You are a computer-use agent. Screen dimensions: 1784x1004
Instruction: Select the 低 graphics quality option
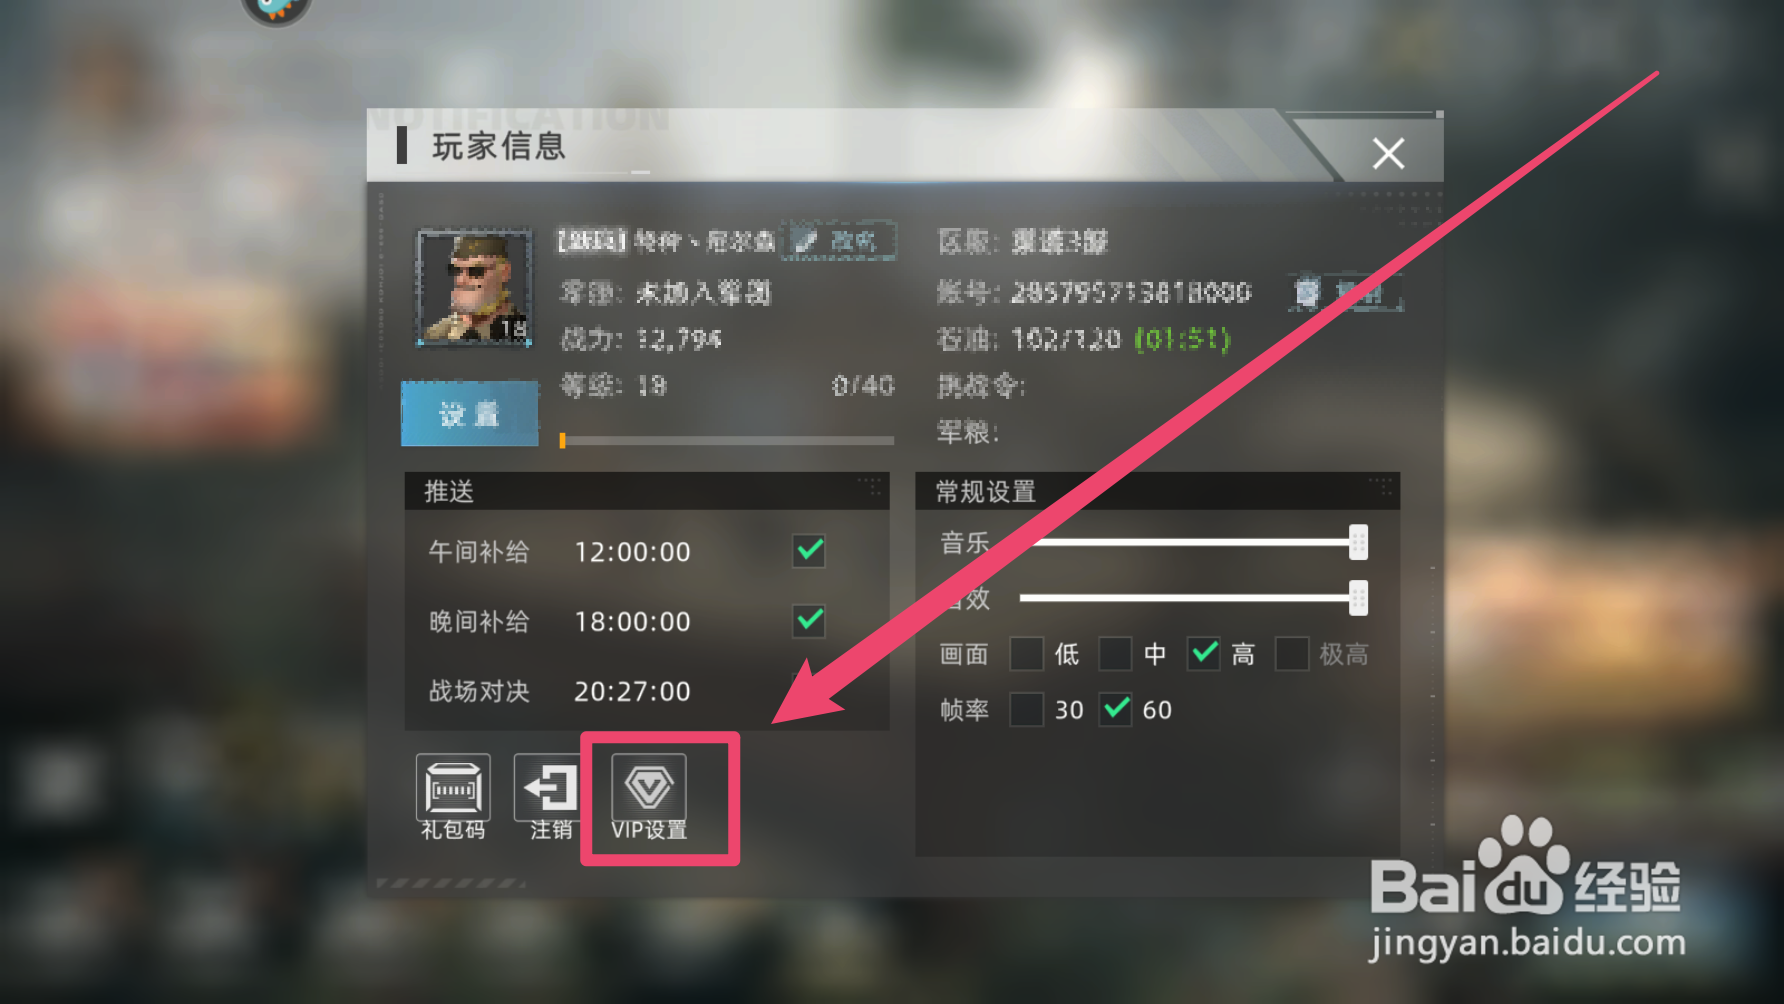1027,654
